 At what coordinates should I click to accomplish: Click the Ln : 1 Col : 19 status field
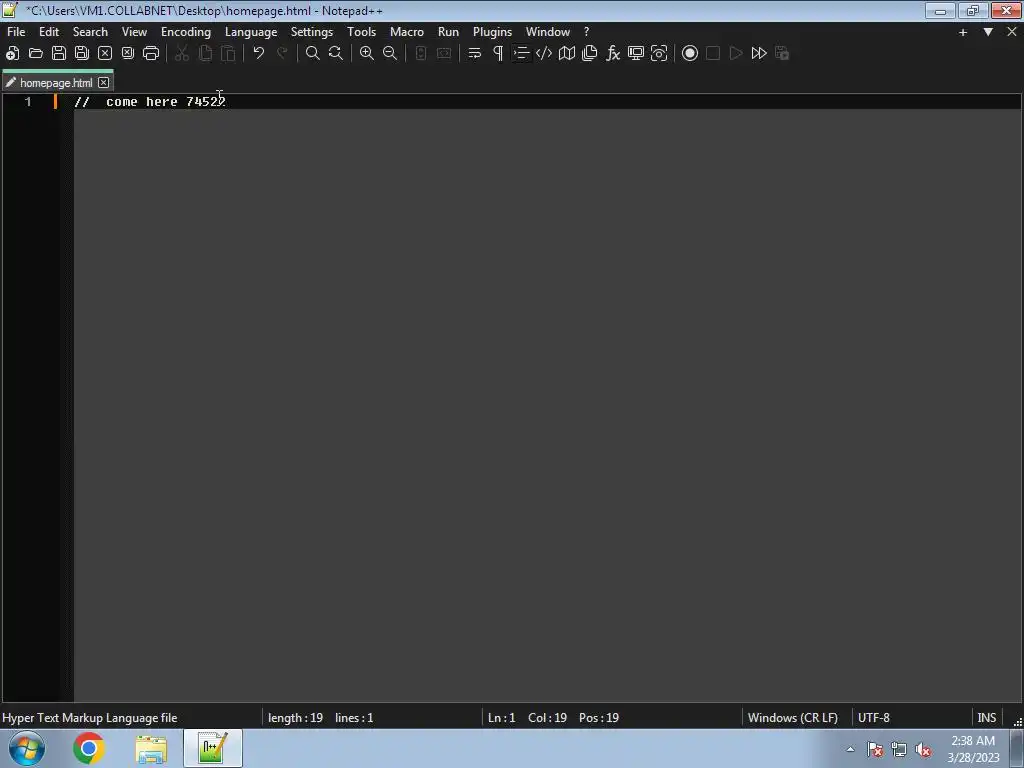pyautogui.click(x=553, y=718)
